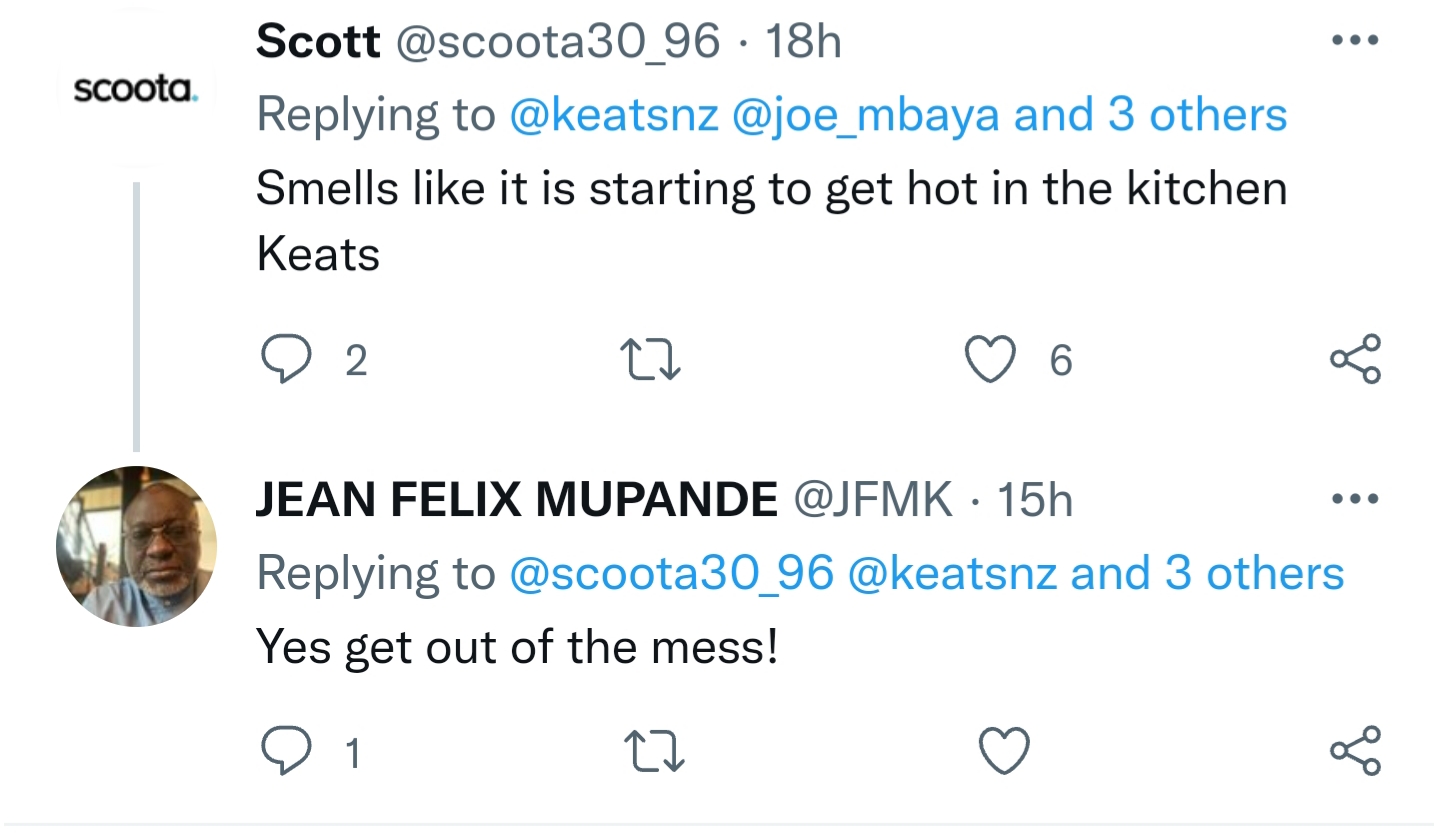This screenshot has height=833, width=1434.
Task: Open @keatsnz mention in Scott's tweet
Action: (613, 116)
